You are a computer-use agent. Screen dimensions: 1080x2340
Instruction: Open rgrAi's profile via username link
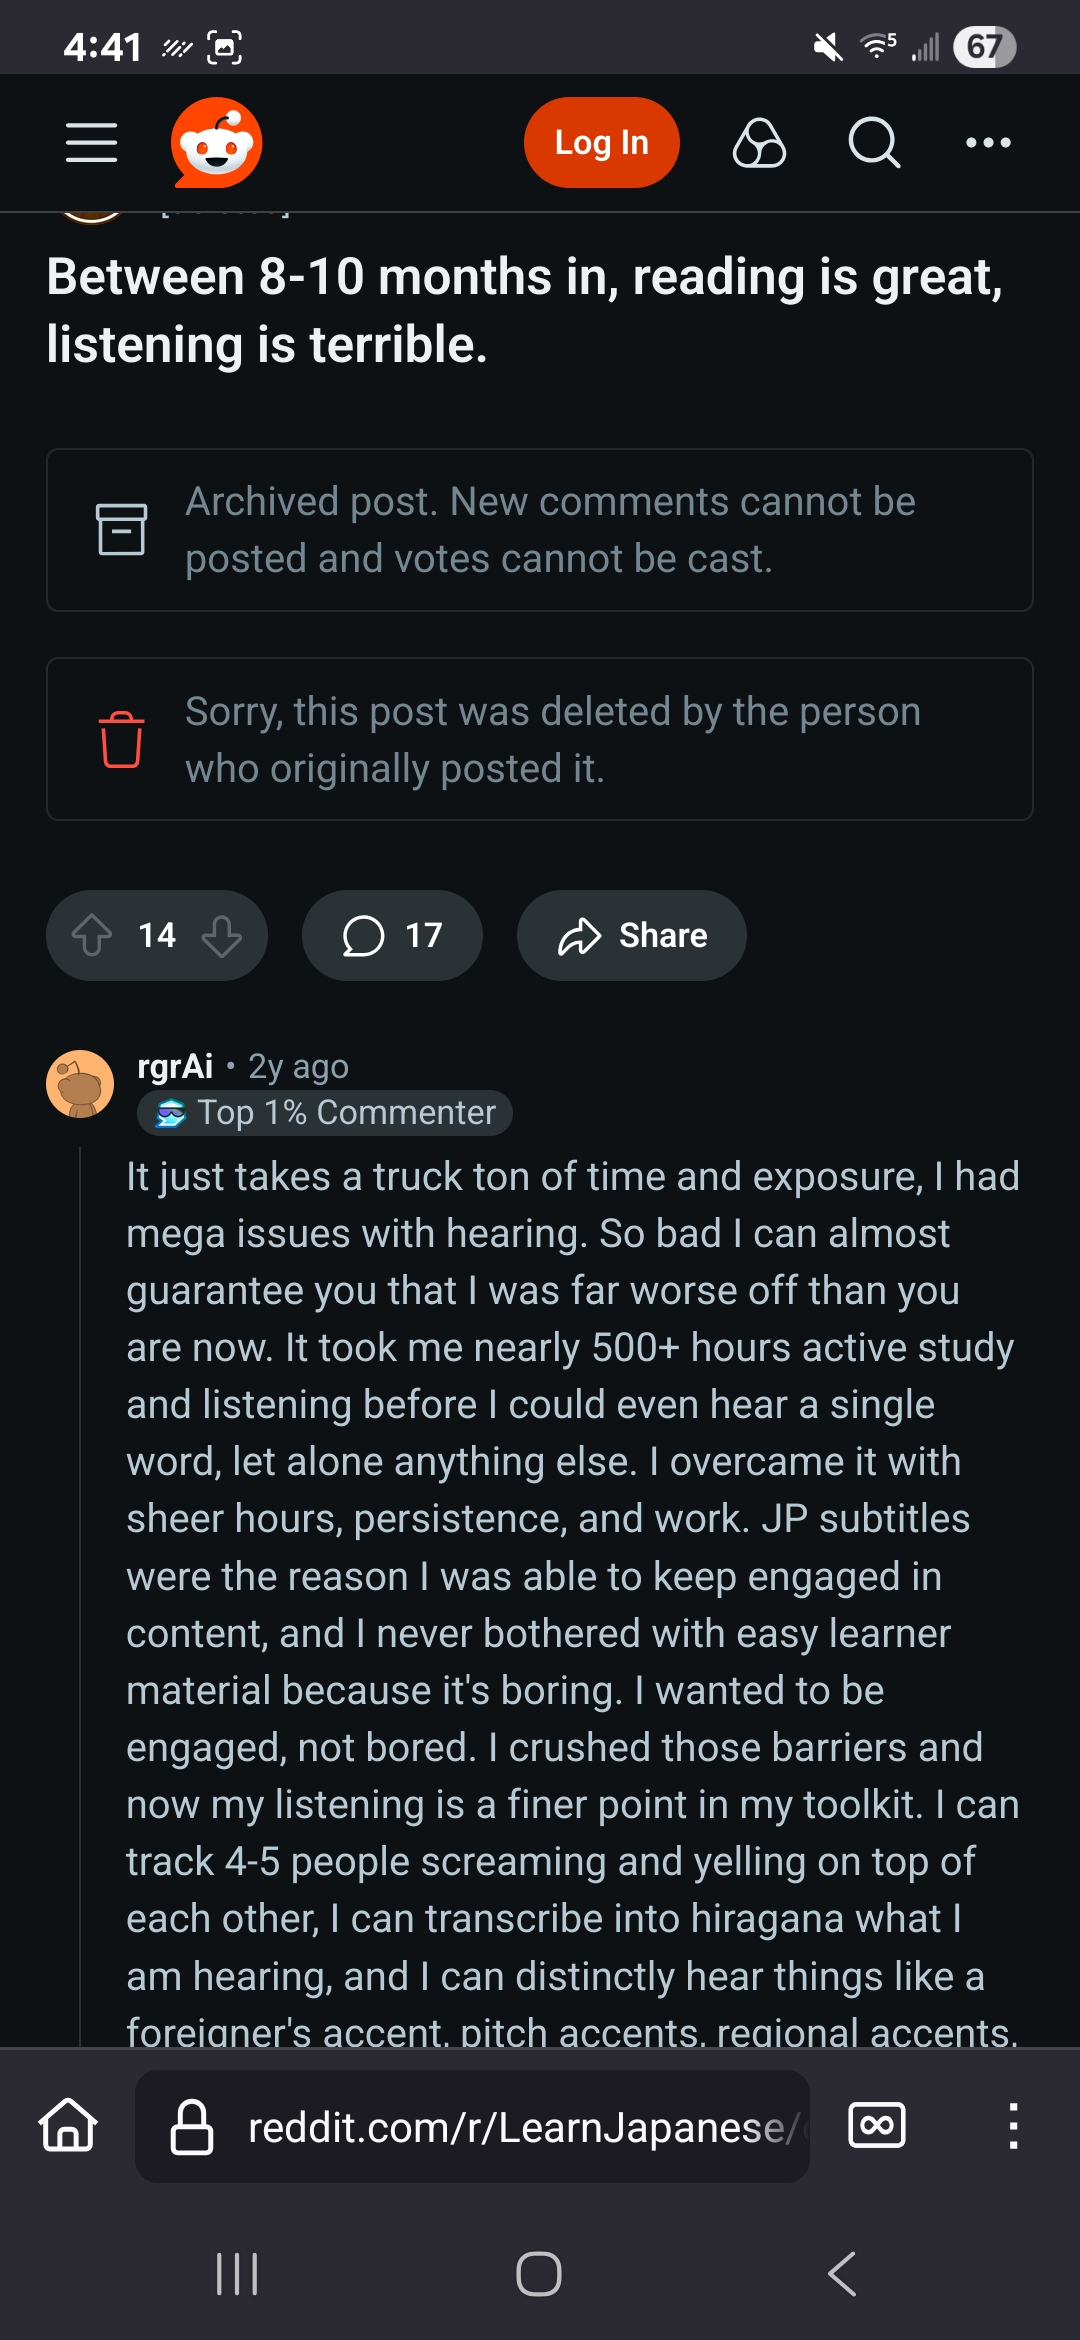pos(175,1067)
